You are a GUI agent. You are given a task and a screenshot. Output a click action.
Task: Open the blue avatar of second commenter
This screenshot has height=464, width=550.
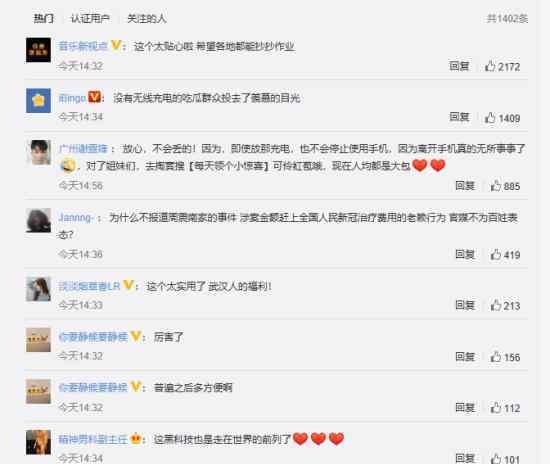coord(38,101)
